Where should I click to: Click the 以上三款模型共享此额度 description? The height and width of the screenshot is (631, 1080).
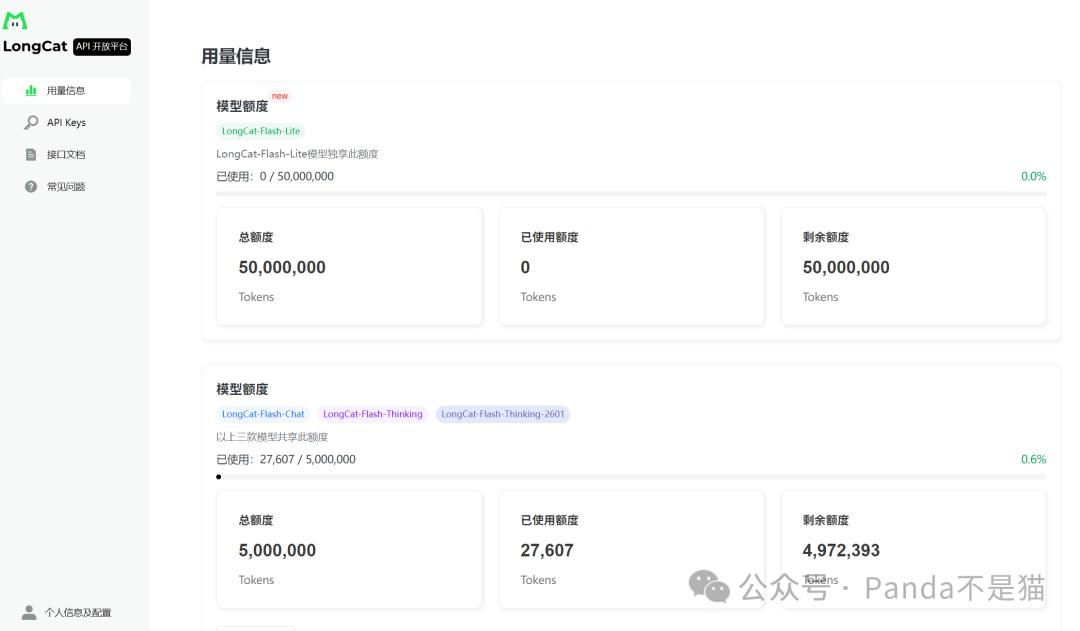tap(272, 437)
